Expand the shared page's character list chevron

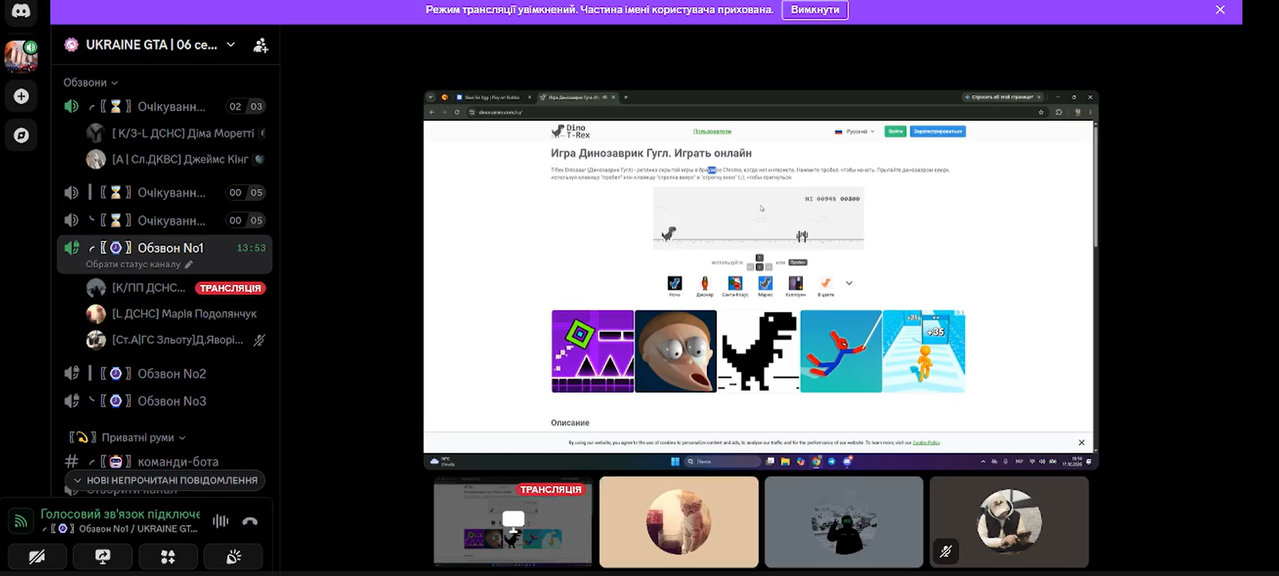coord(849,283)
